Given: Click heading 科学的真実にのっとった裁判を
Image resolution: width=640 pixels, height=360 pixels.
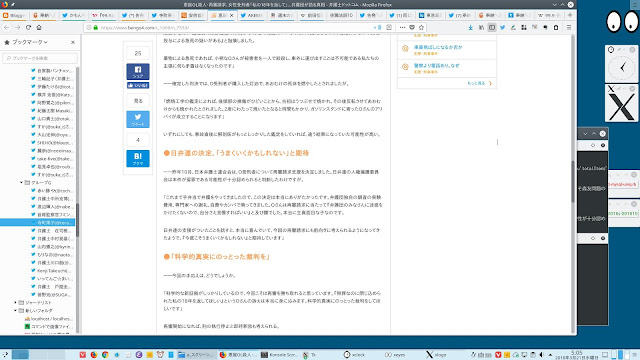Looking at the screenshot, I should click(217, 257).
